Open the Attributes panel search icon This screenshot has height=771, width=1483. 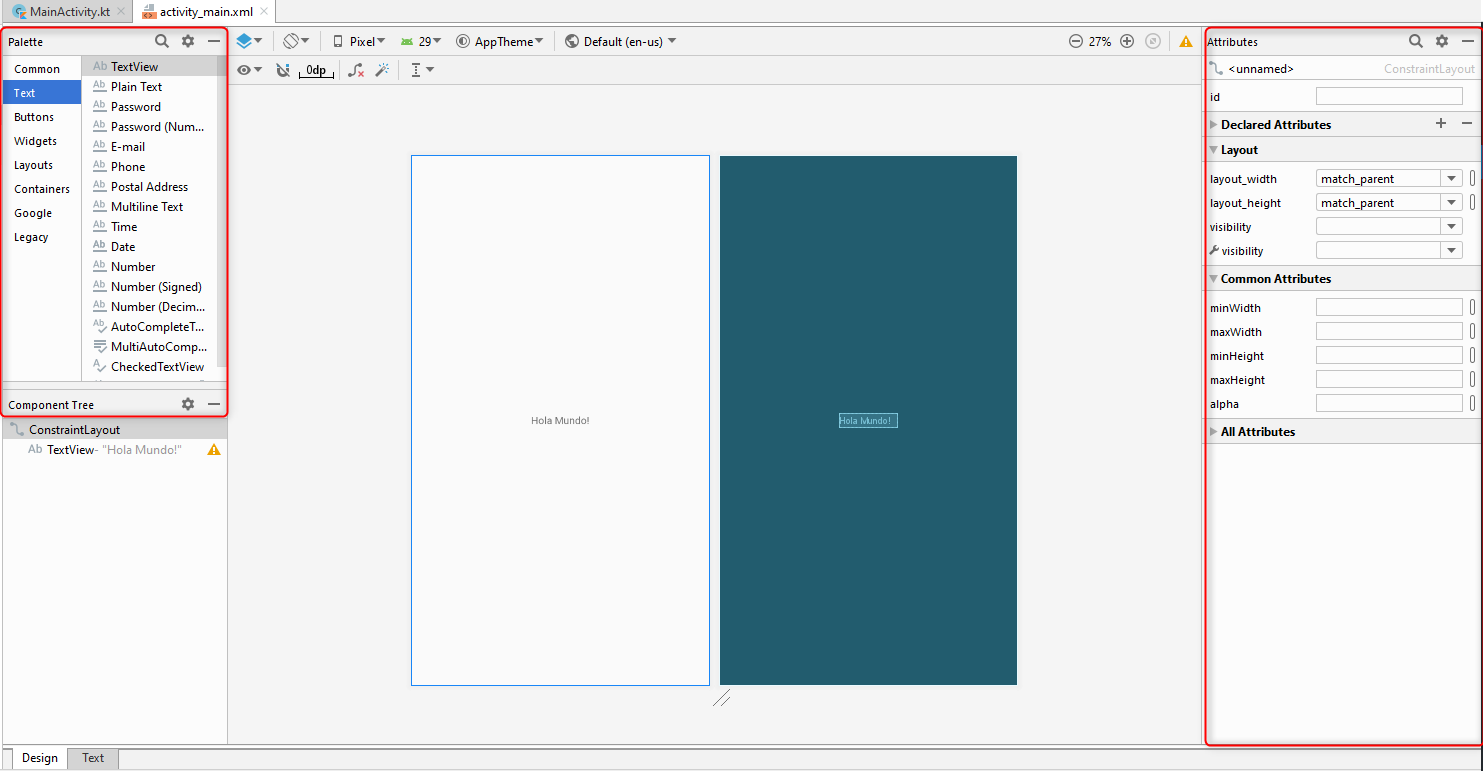(x=1415, y=41)
